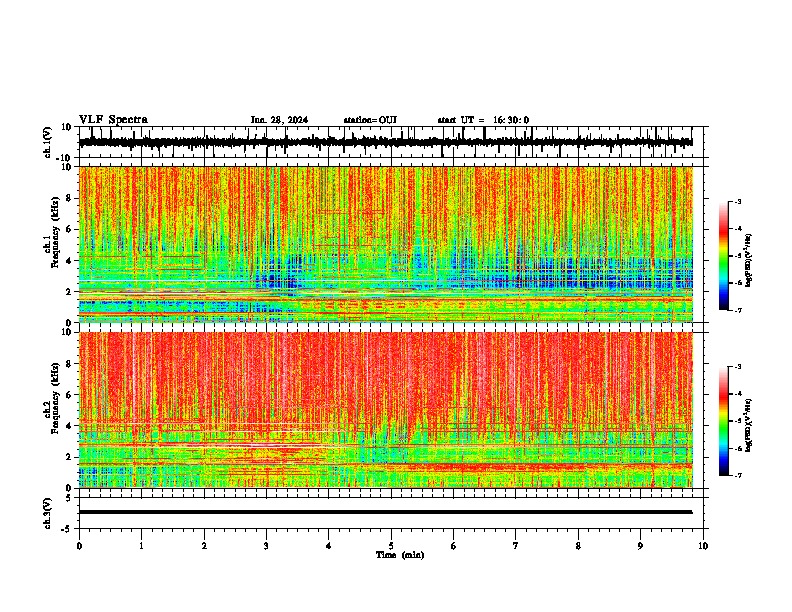Viewport: 792px width, 612px height.
Task: Click the 'ch.1(V)' axis label
Action: tap(48, 142)
